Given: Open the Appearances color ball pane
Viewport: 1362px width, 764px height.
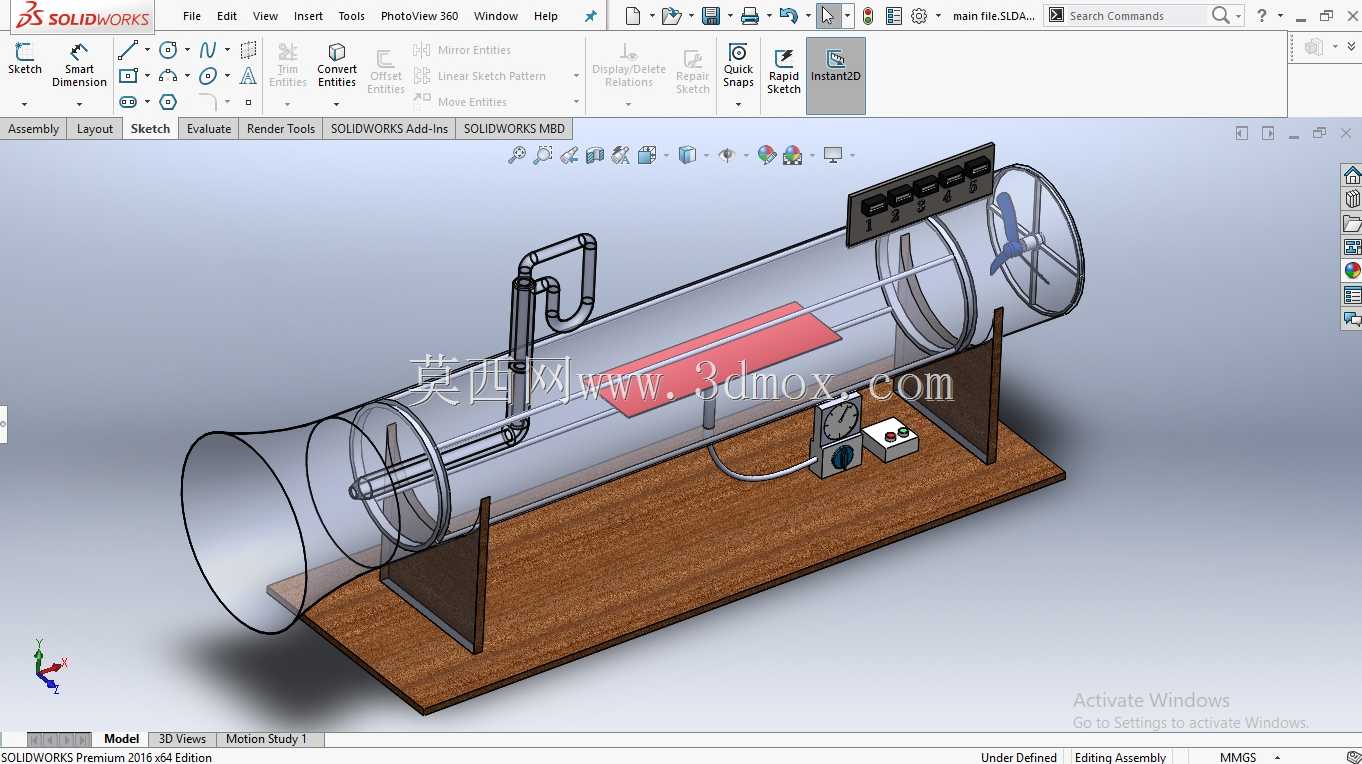Looking at the screenshot, I should (1352, 271).
